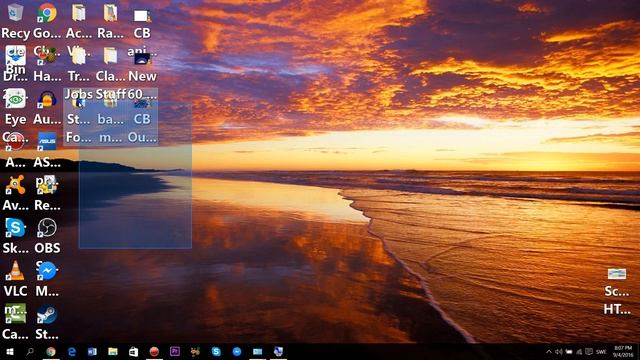
Task: Select the red ball shortcut labeled "A..."
Action: click(x=16, y=142)
